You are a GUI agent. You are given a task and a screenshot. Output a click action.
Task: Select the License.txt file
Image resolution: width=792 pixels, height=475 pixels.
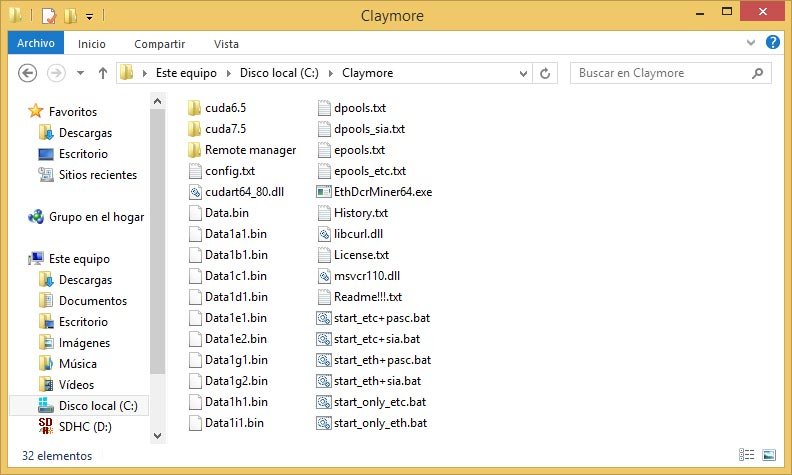353,255
